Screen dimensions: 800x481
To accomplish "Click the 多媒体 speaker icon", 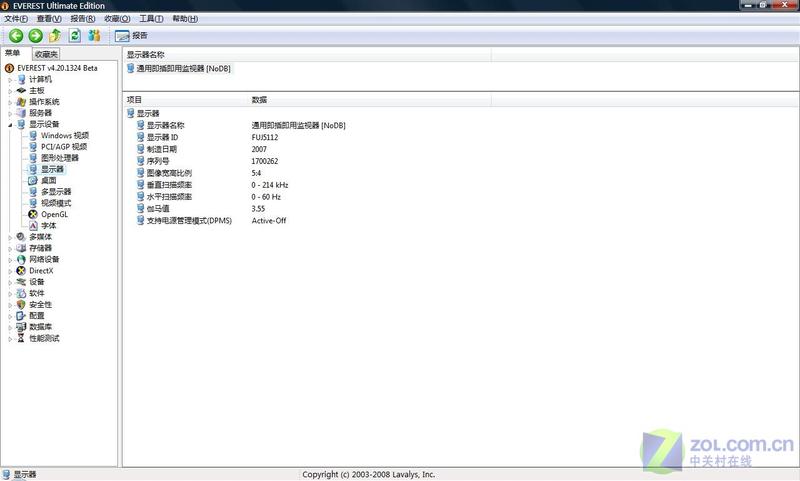I will (x=21, y=237).
